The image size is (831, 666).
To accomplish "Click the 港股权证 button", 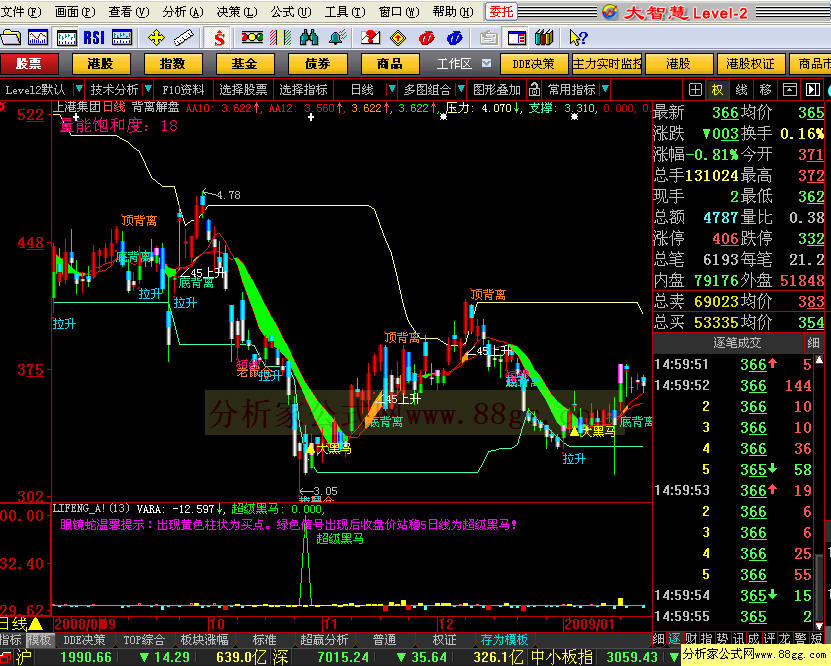I will pos(750,64).
